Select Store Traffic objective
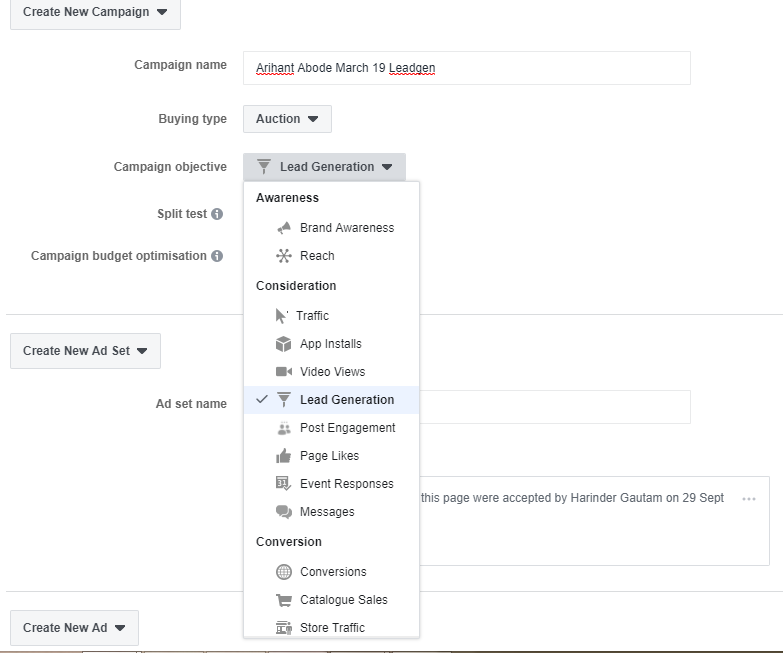This screenshot has width=783, height=653. (x=332, y=627)
